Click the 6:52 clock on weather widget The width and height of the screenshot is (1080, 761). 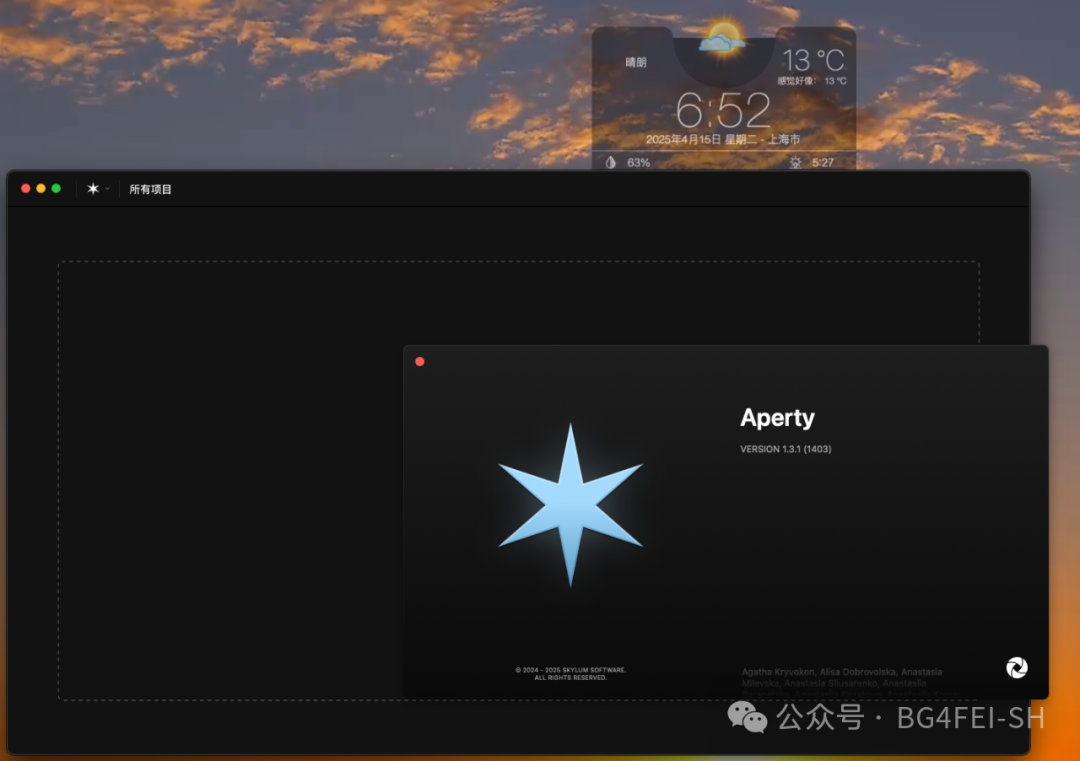point(723,110)
